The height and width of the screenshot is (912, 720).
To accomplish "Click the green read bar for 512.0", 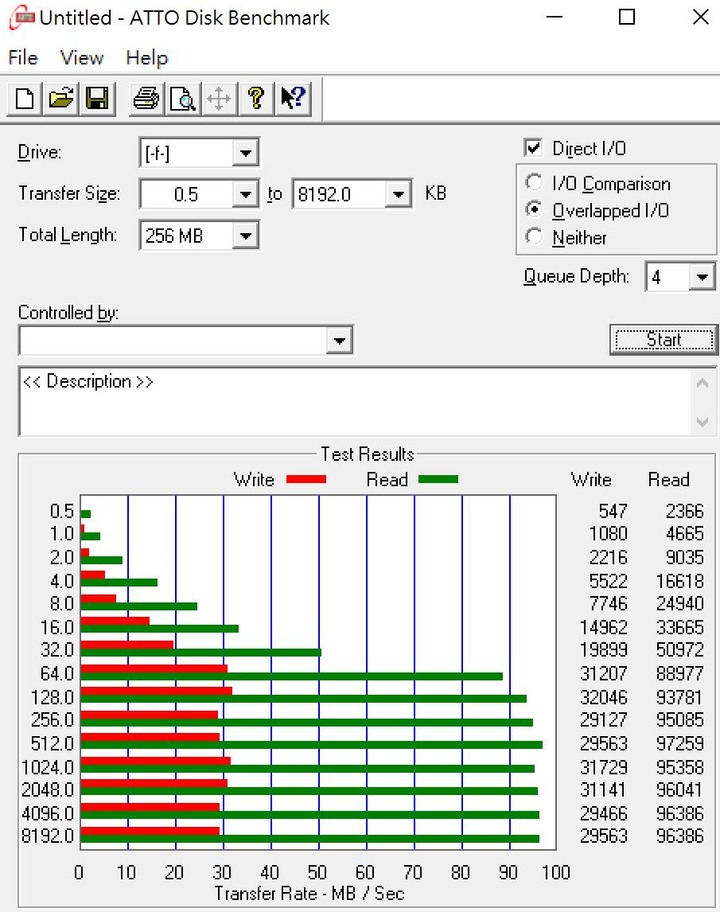I will coord(312,745).
